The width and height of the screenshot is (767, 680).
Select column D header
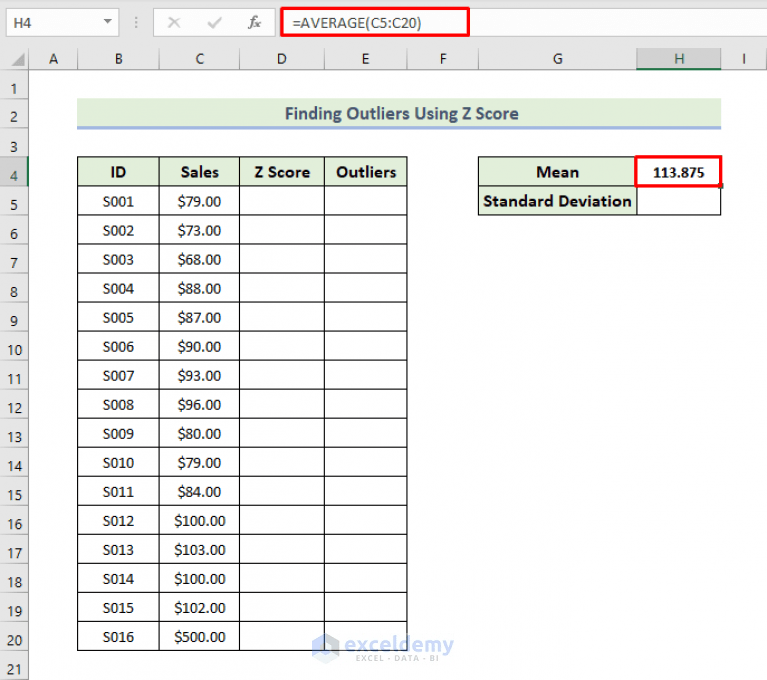(x=282, y=59)
